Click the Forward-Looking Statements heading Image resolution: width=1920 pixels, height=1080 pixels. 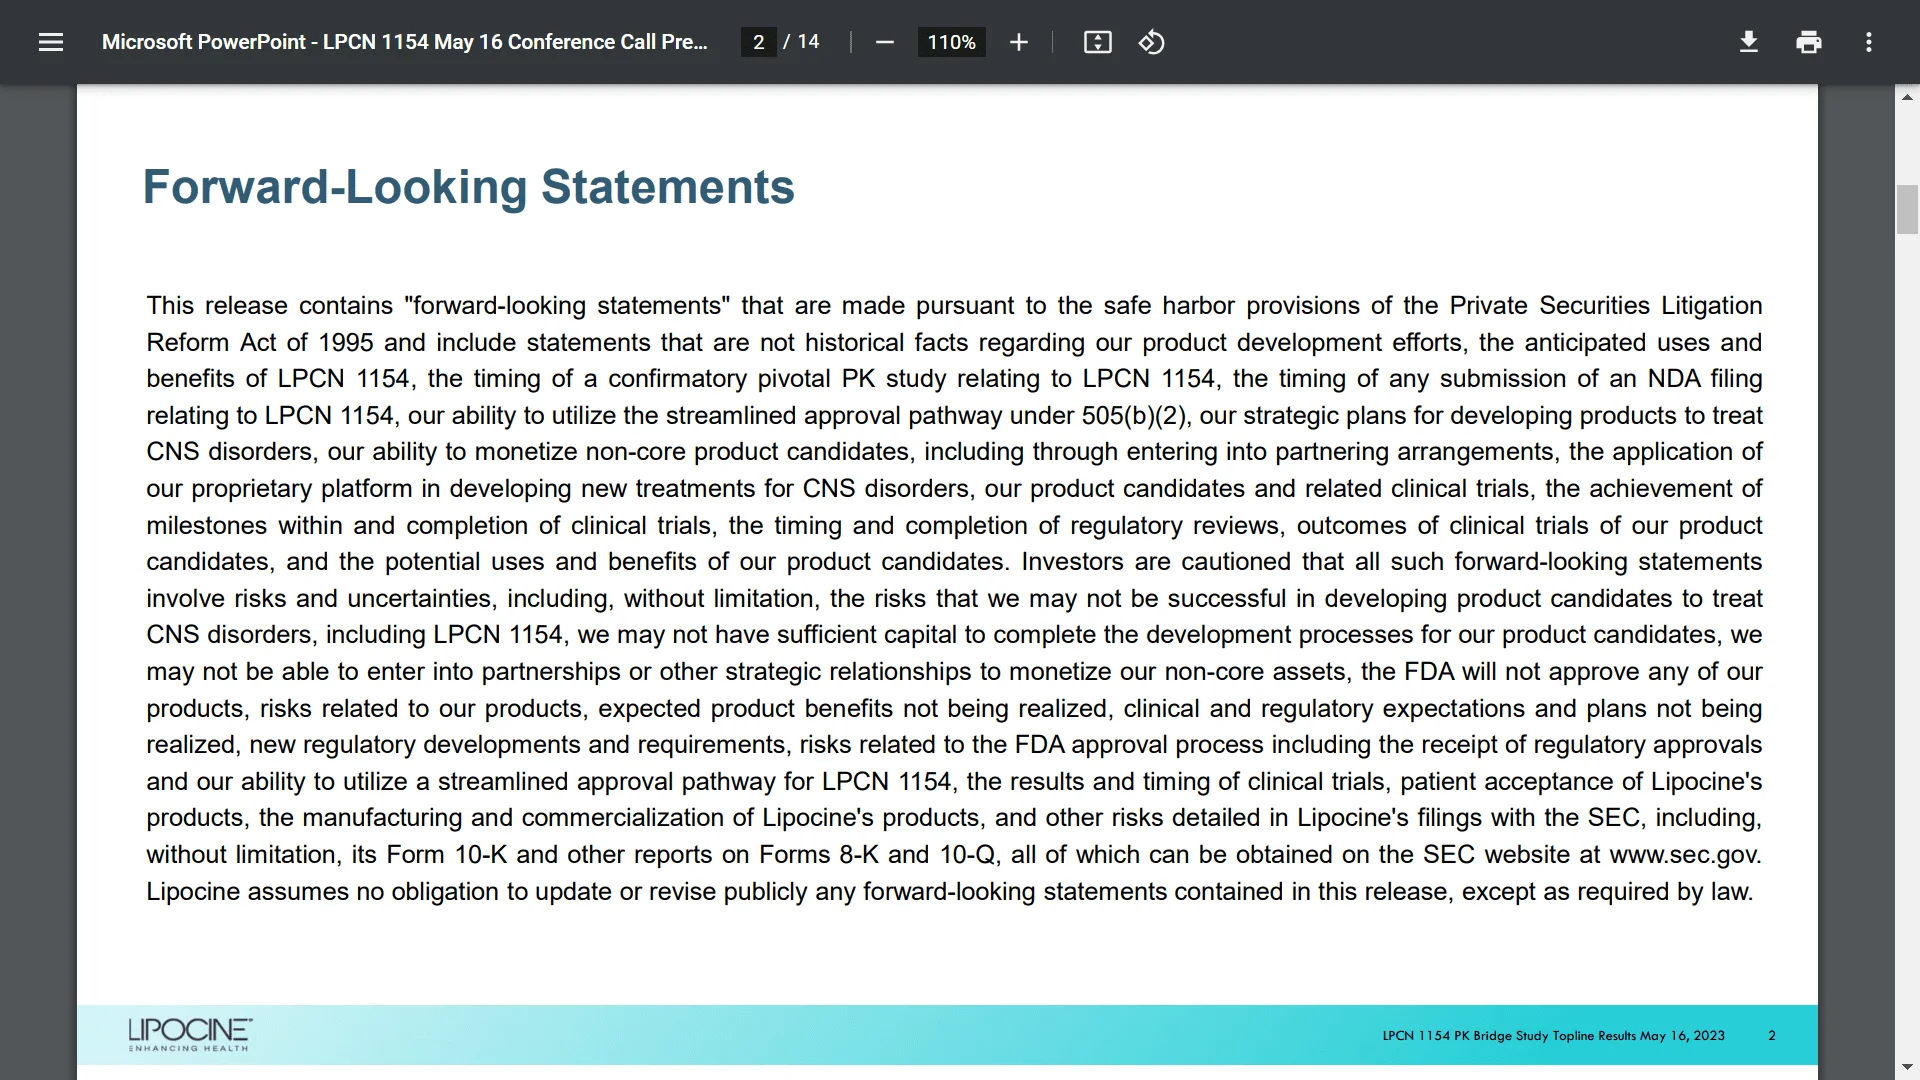point(468,187)
